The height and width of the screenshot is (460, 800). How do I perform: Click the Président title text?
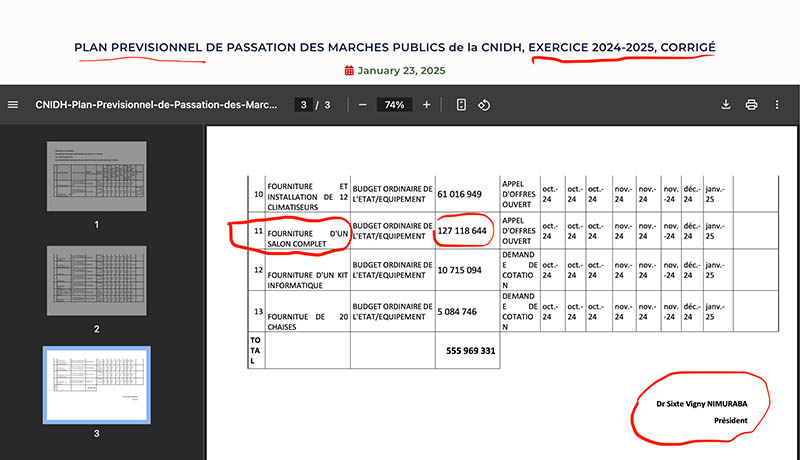[x=731, y=420]
